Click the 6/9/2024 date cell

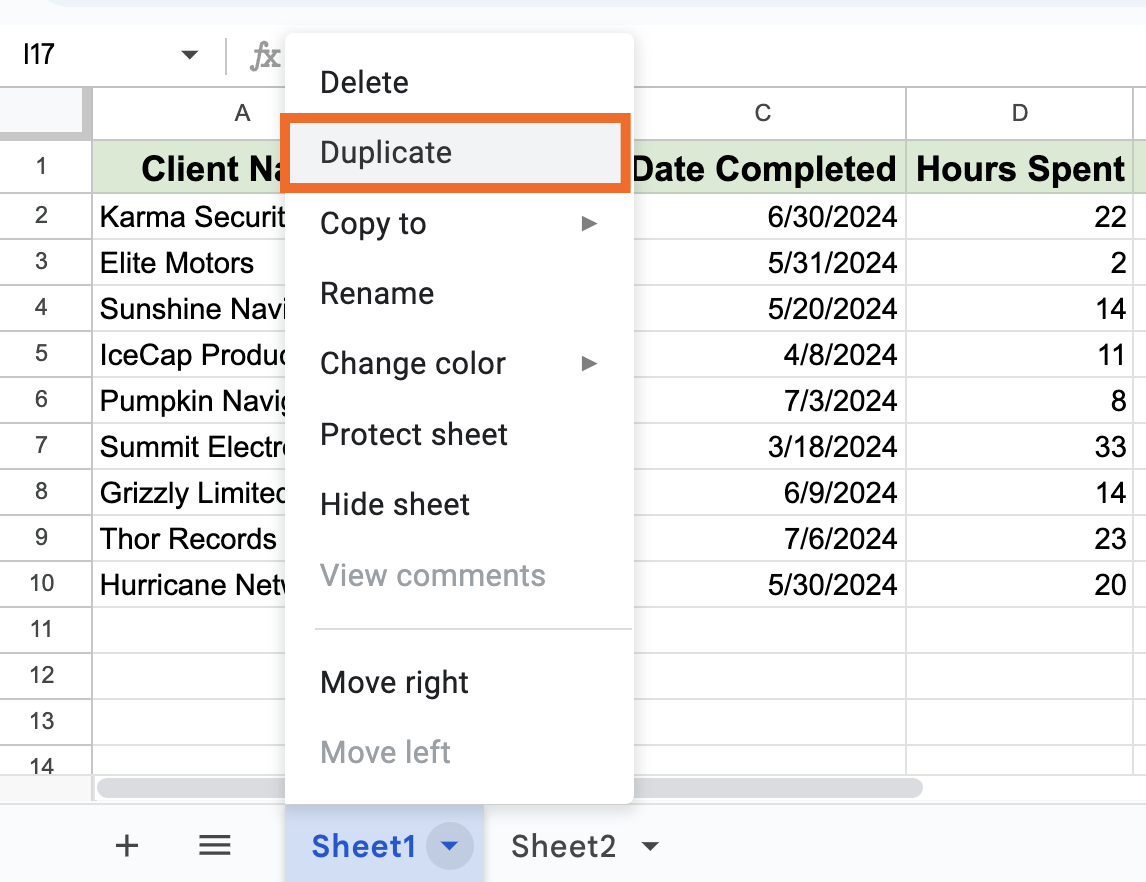click(770, 493)
